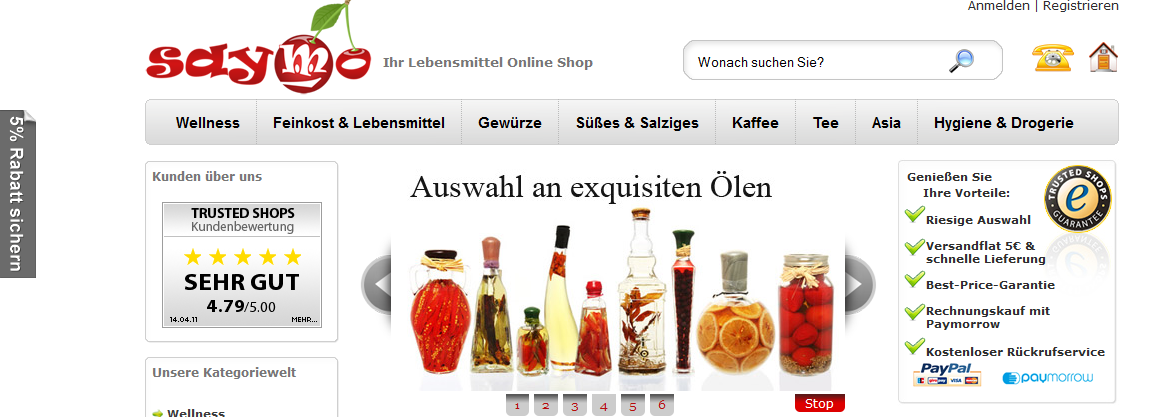Open the Trusted Shops Guarantee seal

[1077, 199]
